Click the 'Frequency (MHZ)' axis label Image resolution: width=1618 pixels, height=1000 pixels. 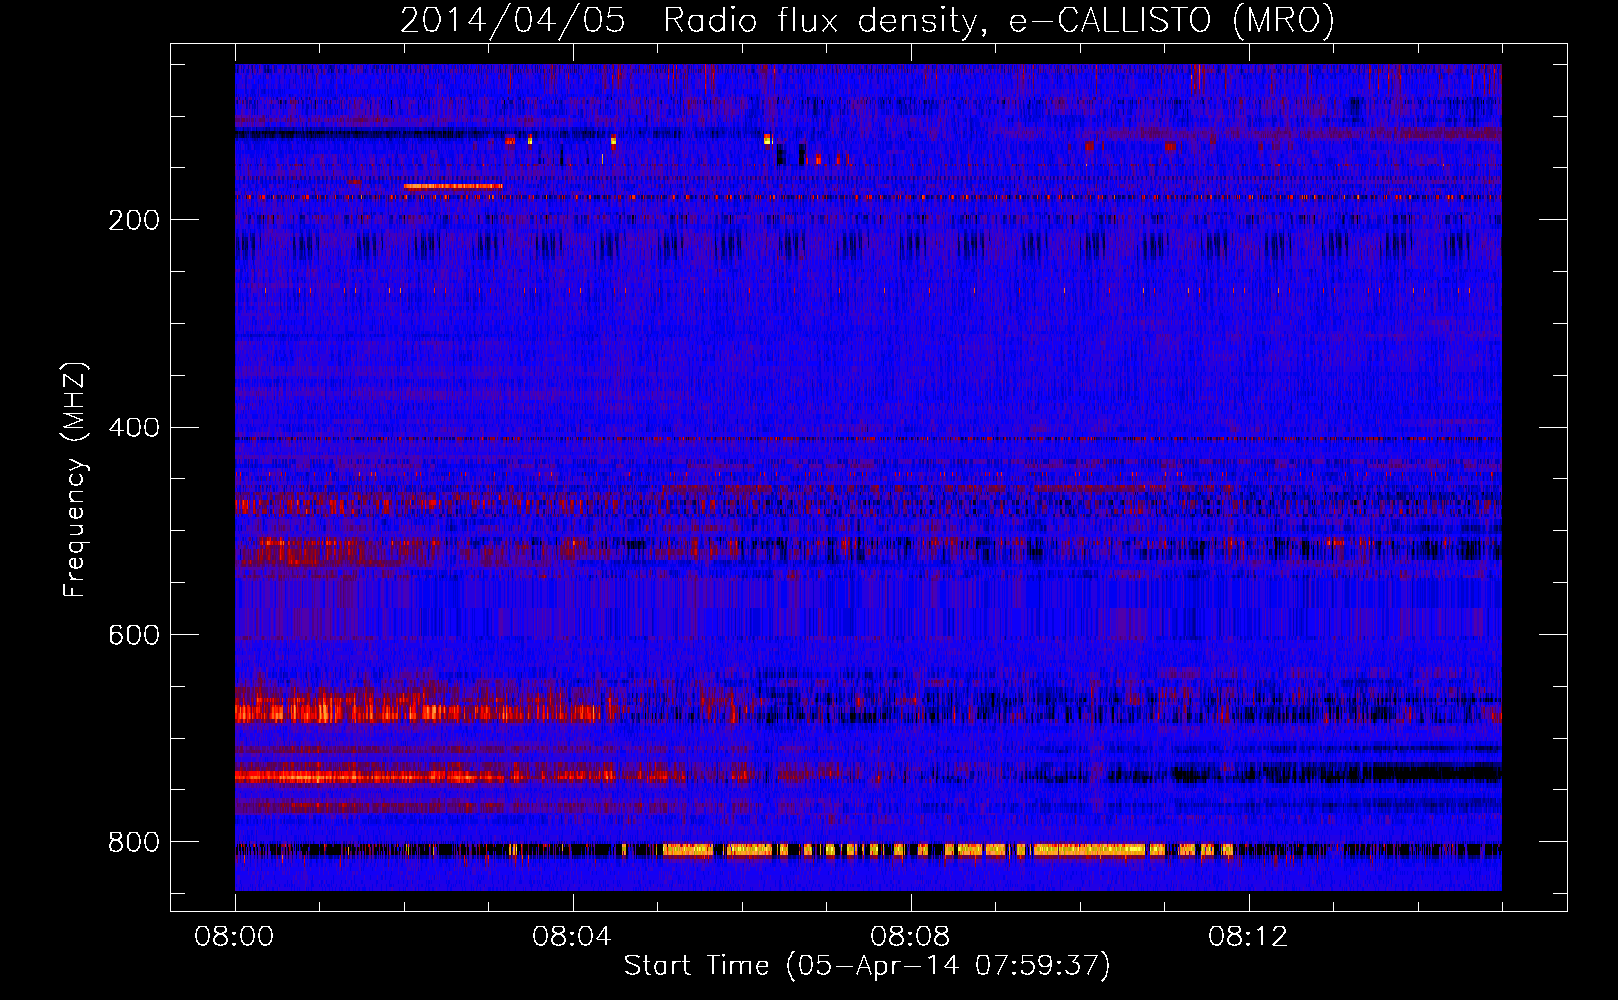tap(75, 479)
